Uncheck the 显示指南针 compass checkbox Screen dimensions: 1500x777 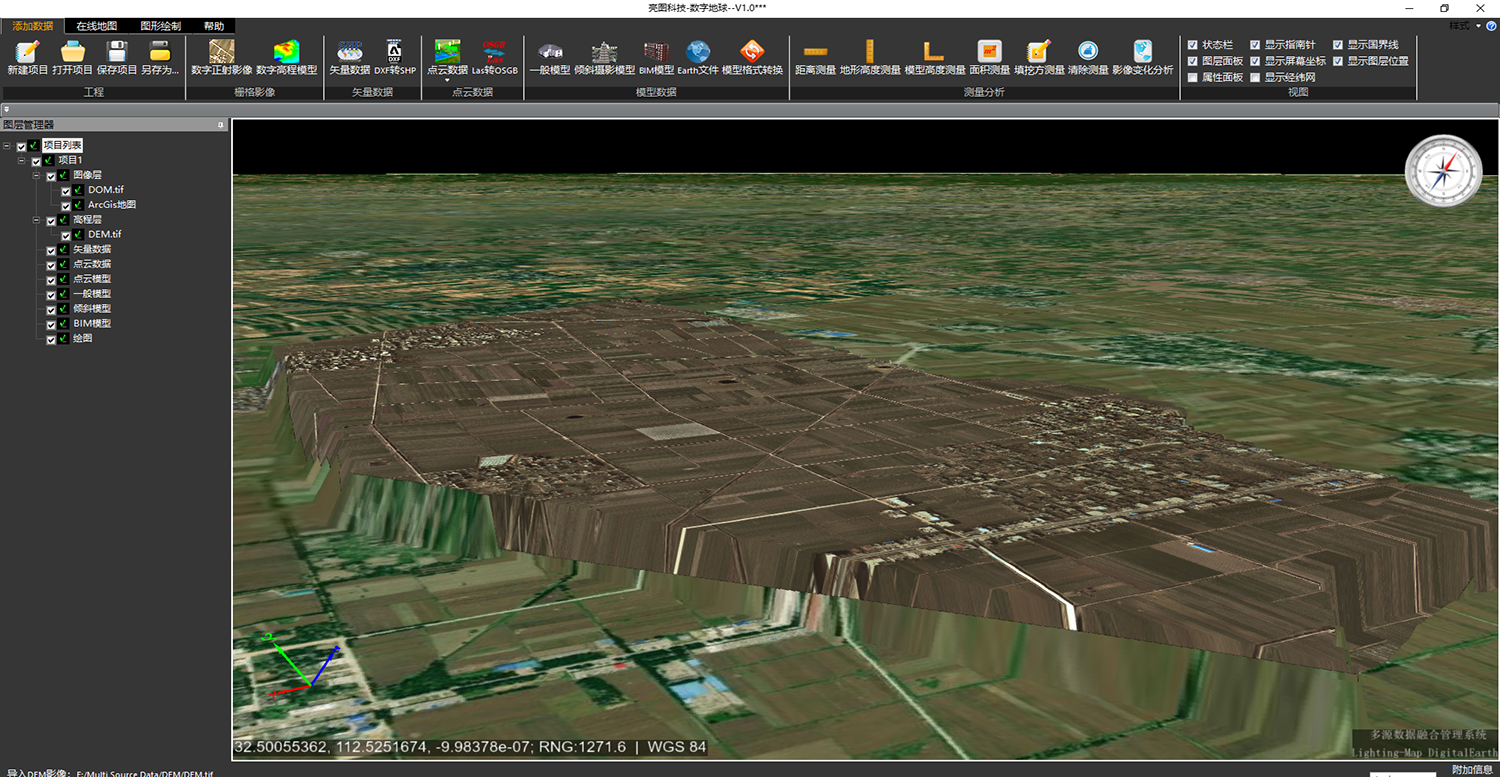coord(1255,45)
